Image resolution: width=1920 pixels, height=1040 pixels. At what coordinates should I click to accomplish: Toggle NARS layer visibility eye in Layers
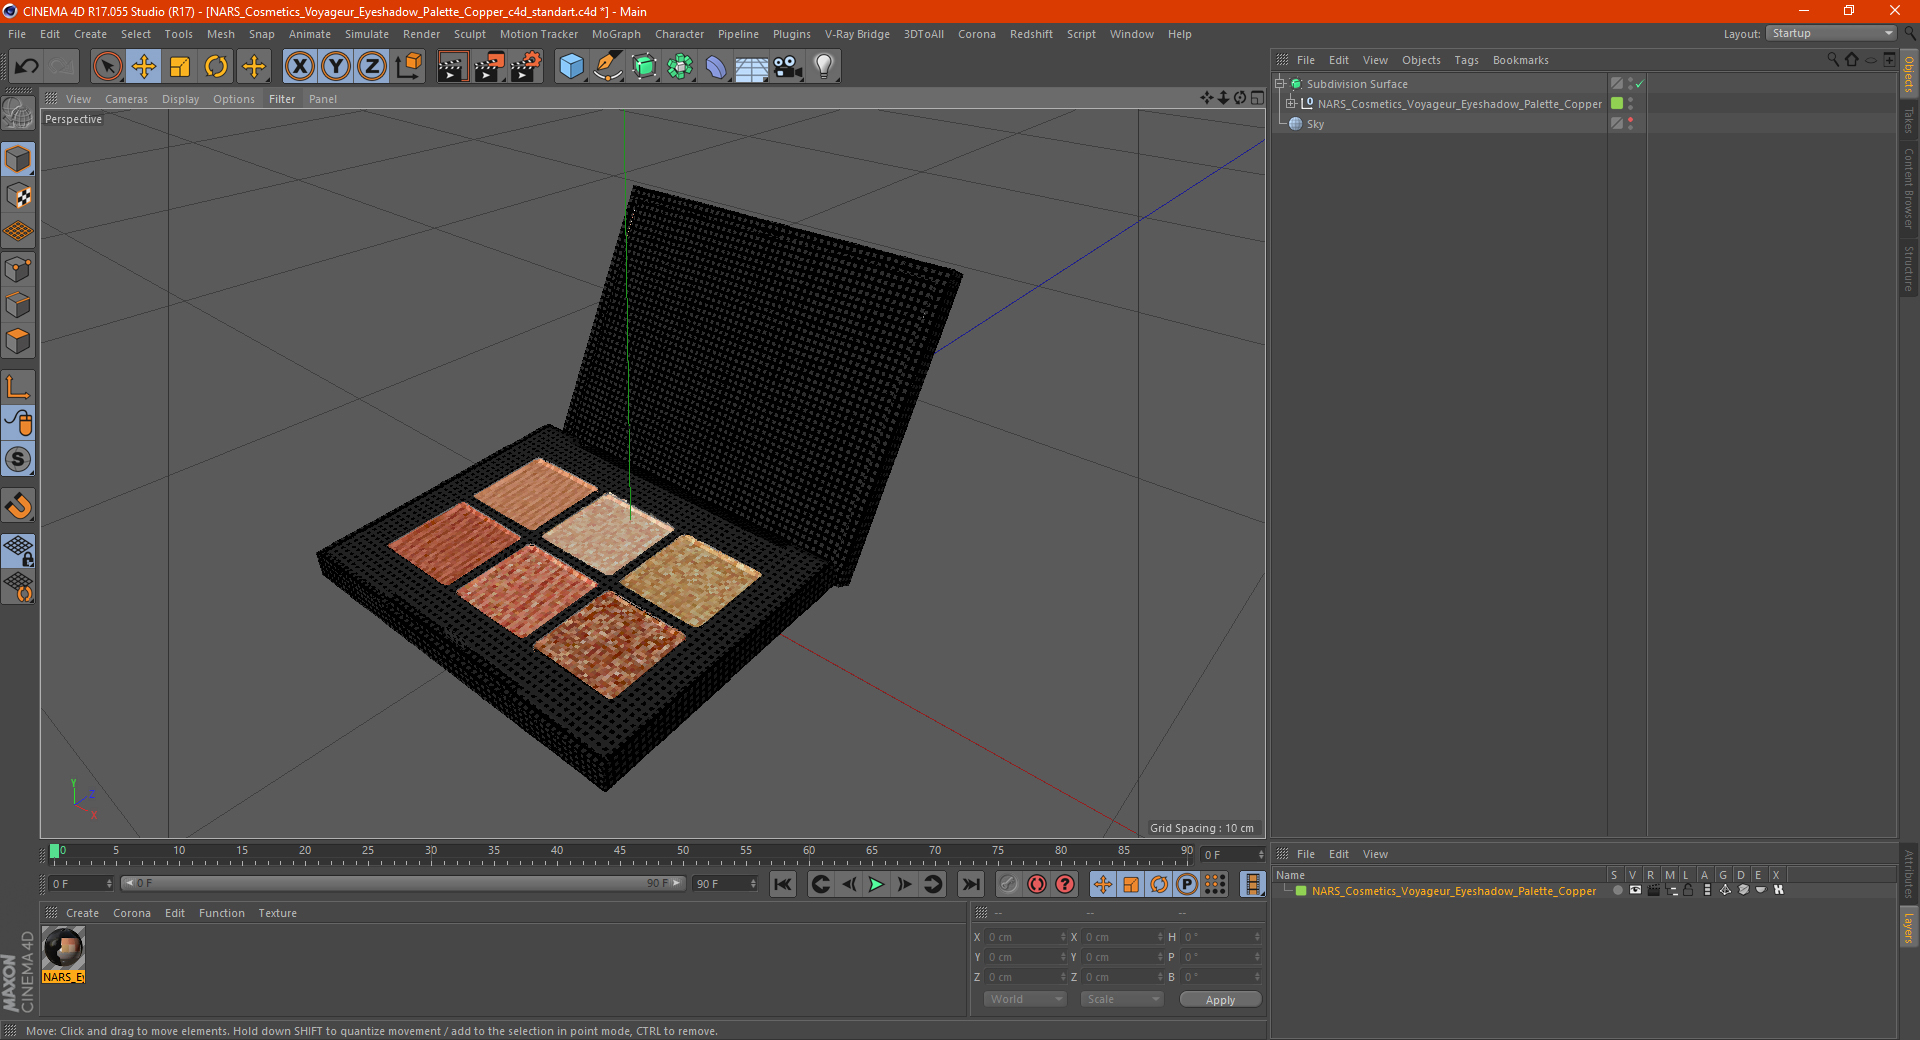(x=1635, y=890)
